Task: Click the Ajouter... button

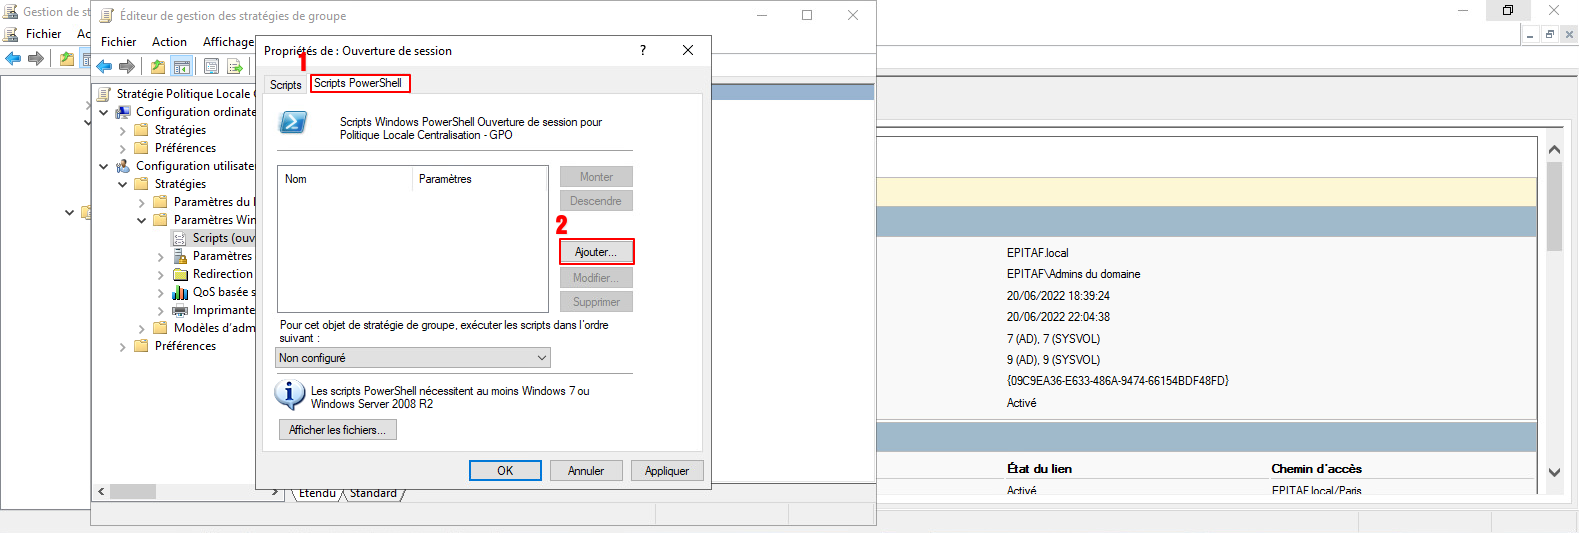Action: pyautogui.click(x=596, y=252)
